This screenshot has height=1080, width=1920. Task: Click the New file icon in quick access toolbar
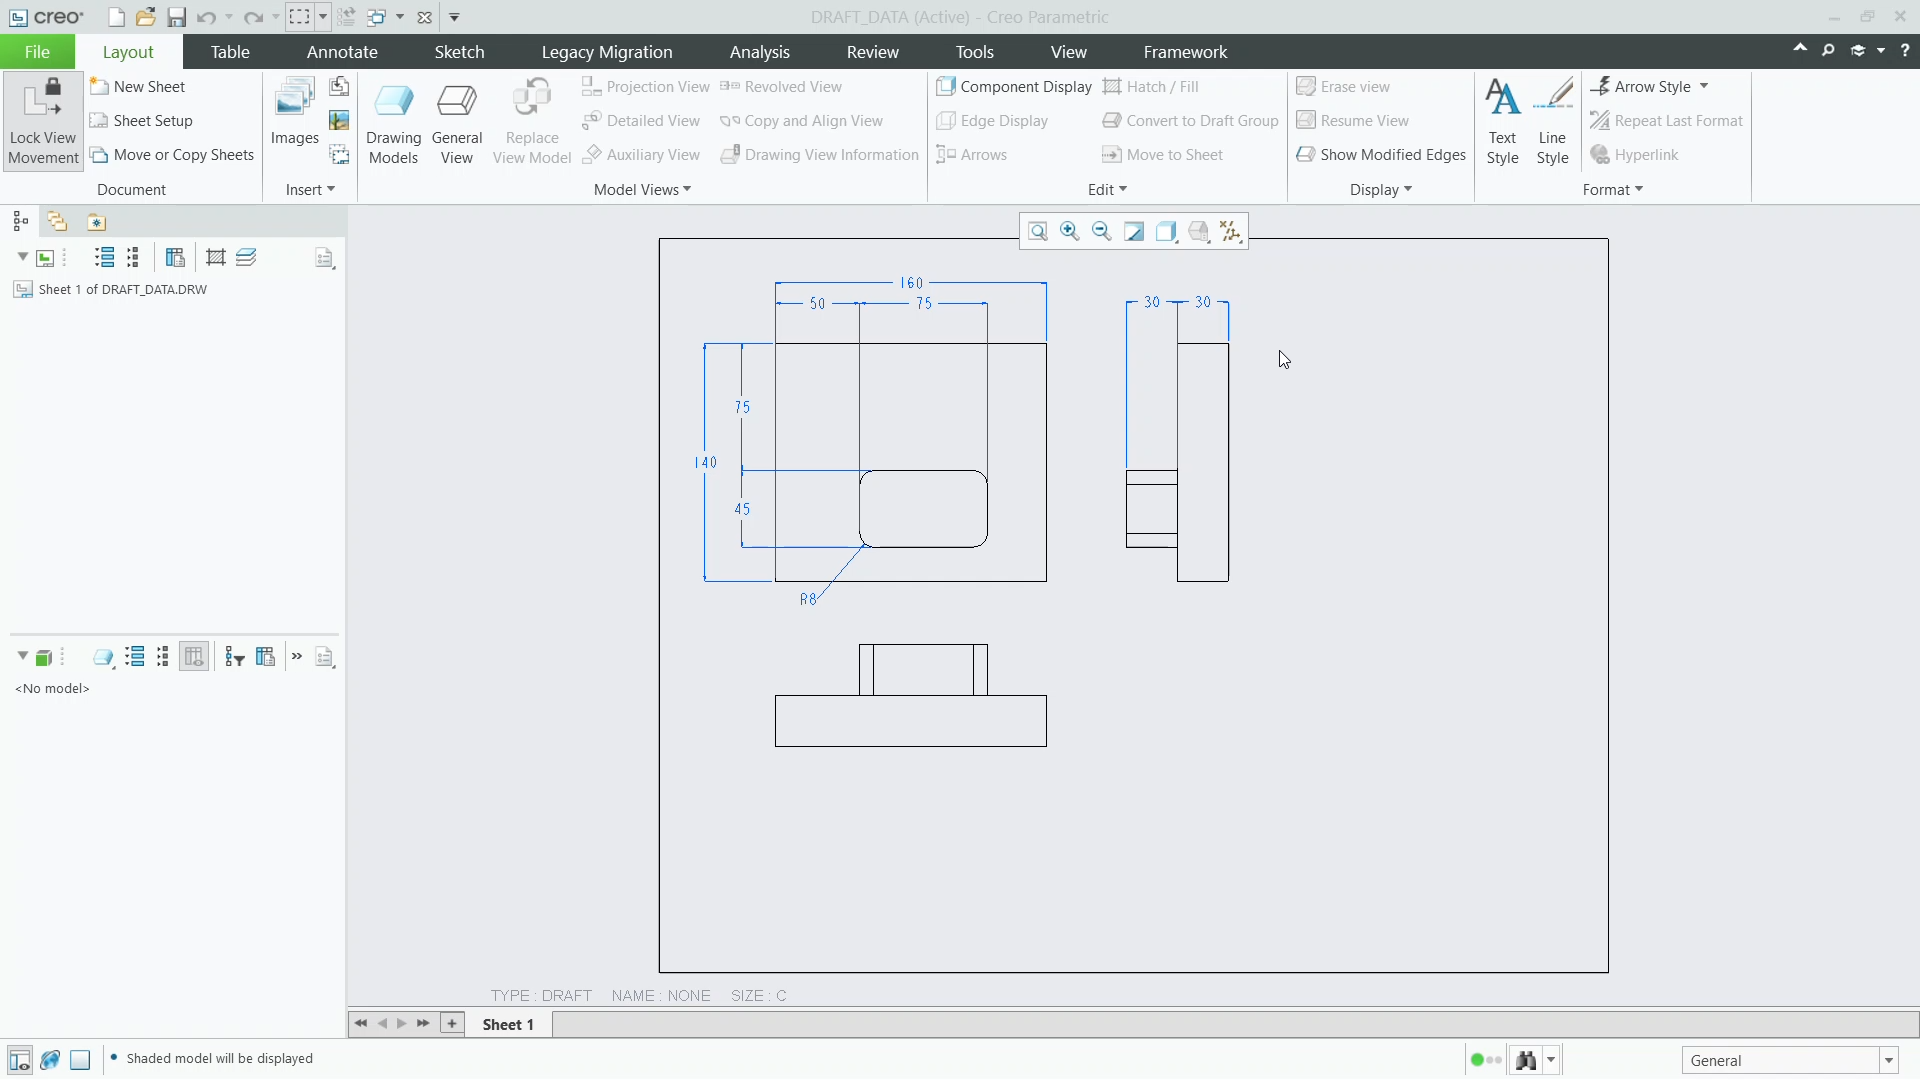click(116, 17)
